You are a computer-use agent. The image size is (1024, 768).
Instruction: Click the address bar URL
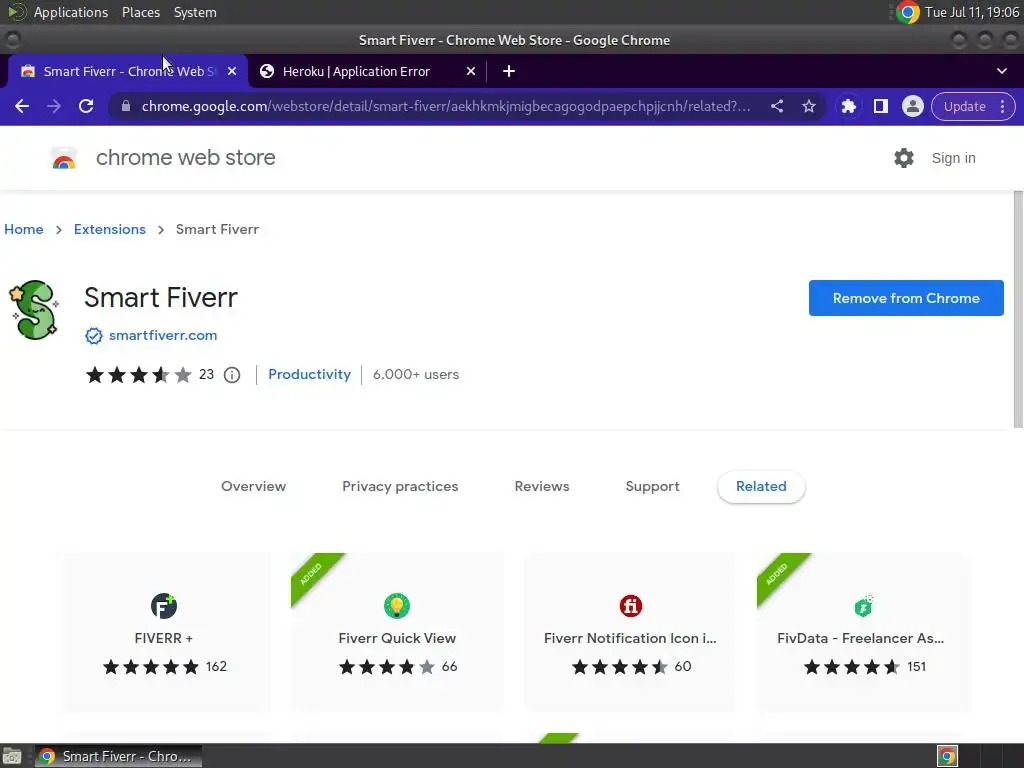pos(446,106)
